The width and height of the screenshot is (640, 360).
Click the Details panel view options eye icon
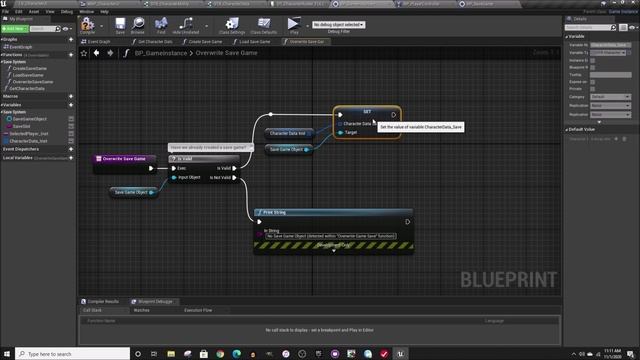click(x=633, y=27)
